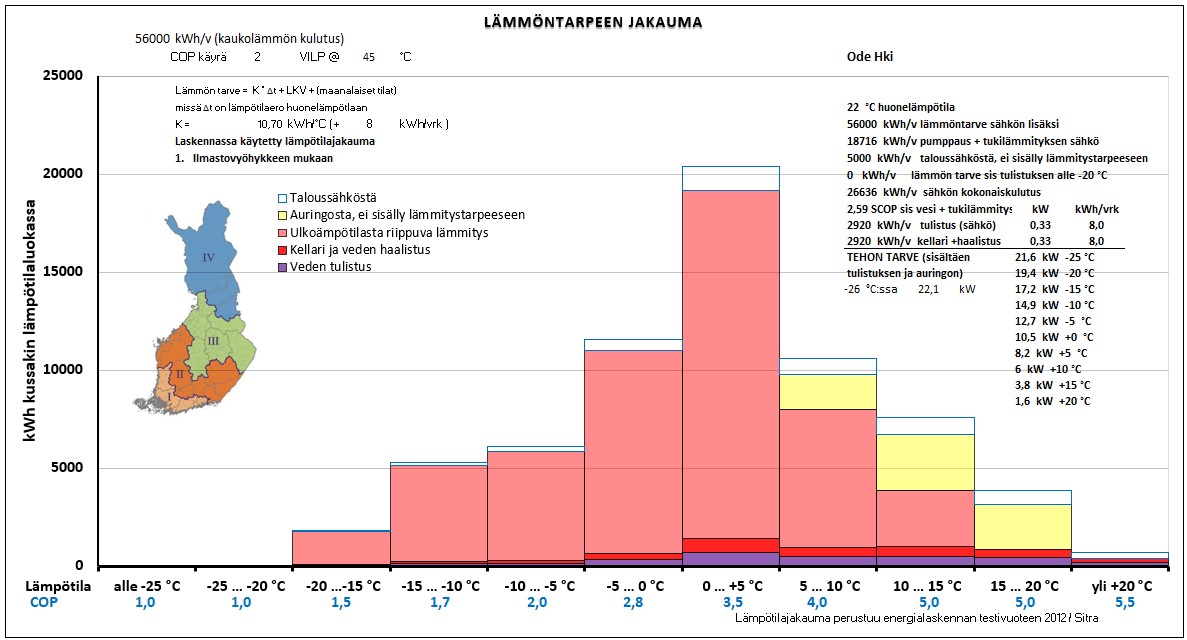Click the COP value 3,5
The width and height of the screenshot is (1187, 640).
coord(733,603)
